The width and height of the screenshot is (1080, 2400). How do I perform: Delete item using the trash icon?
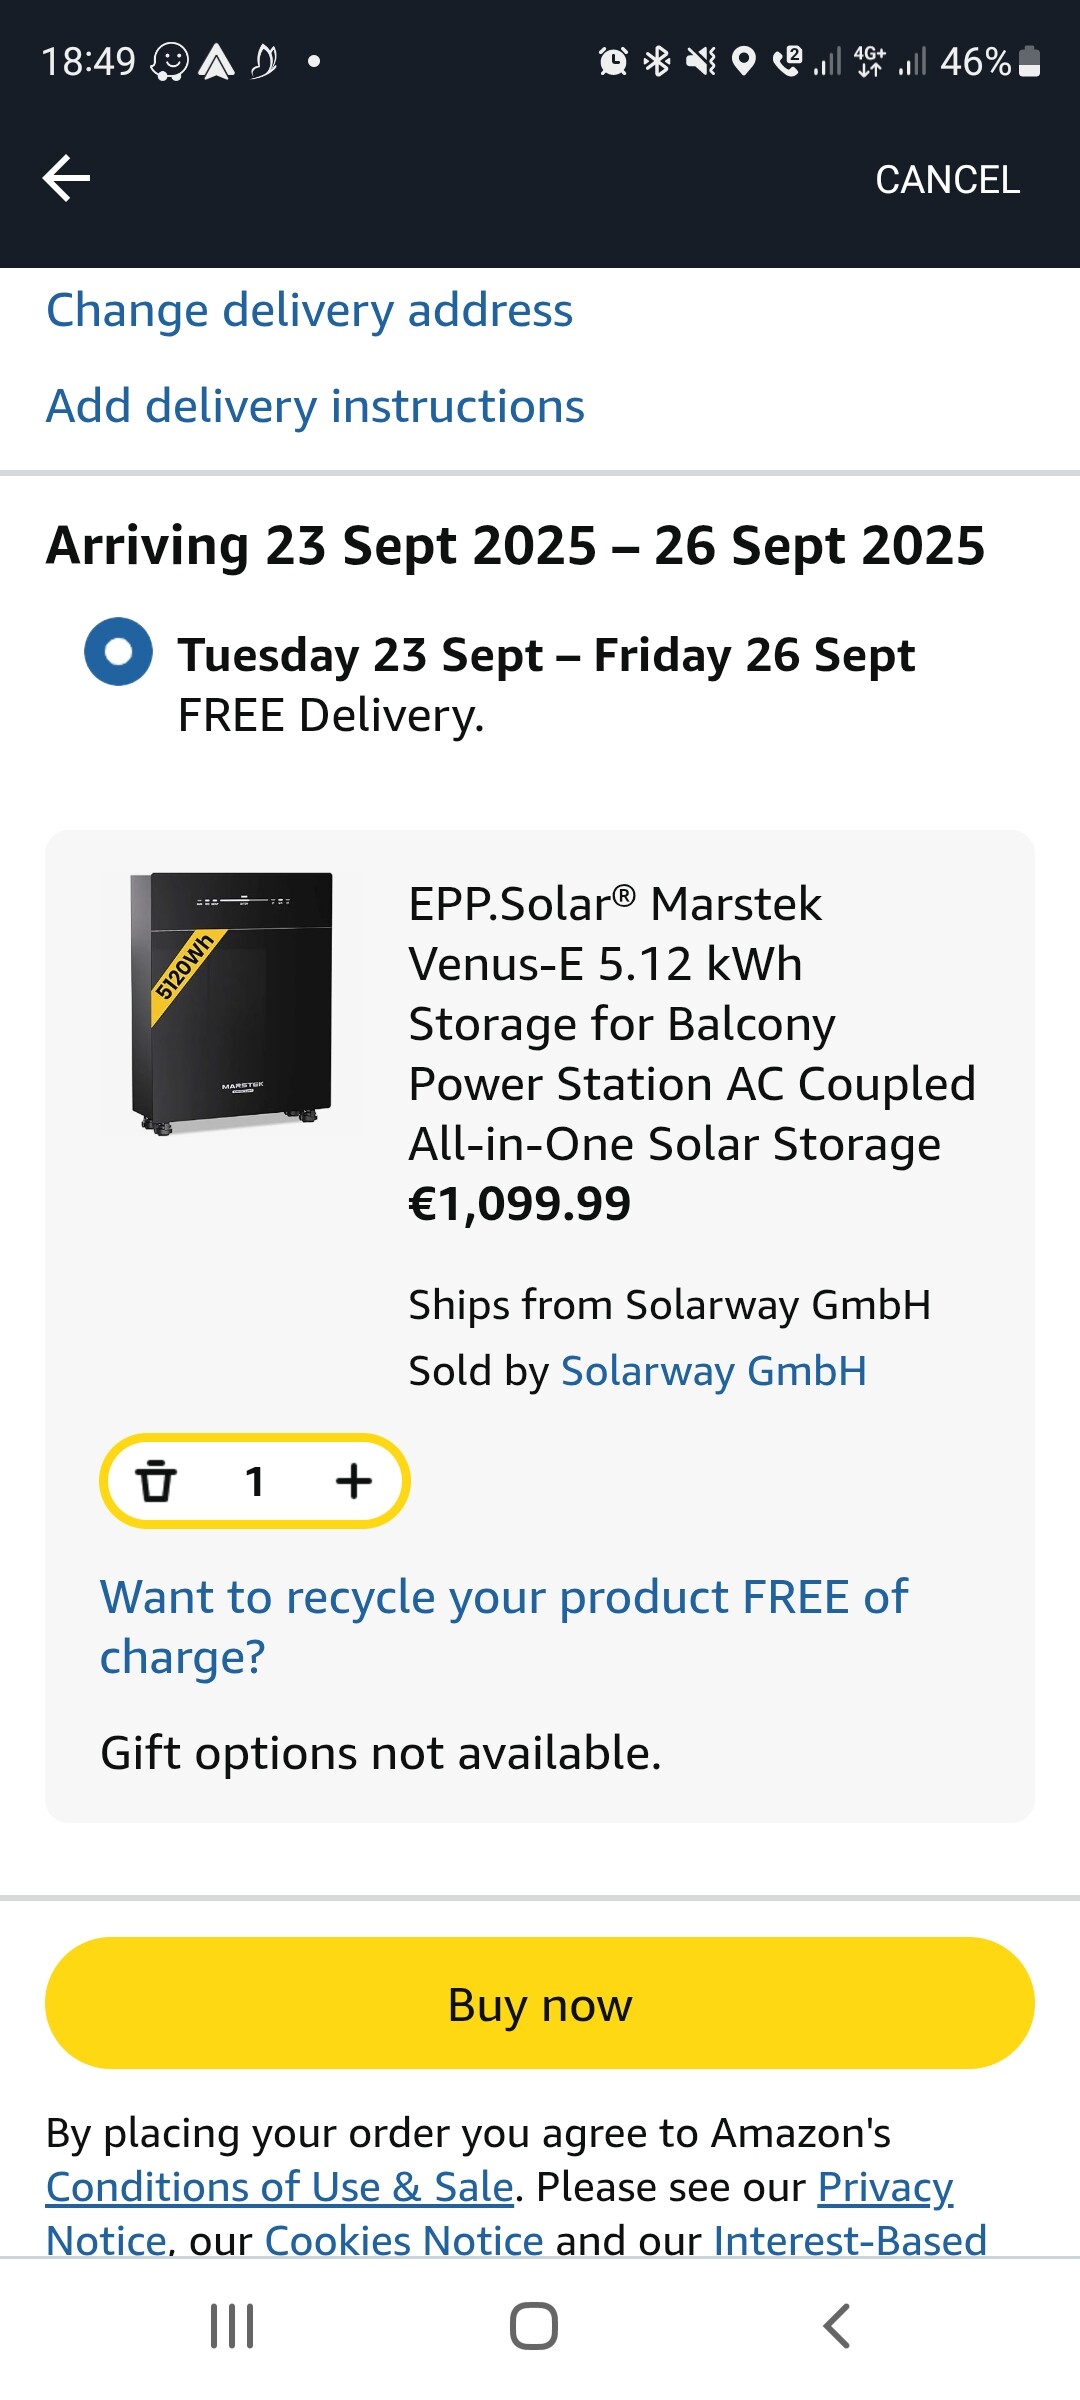point(156,1481)
